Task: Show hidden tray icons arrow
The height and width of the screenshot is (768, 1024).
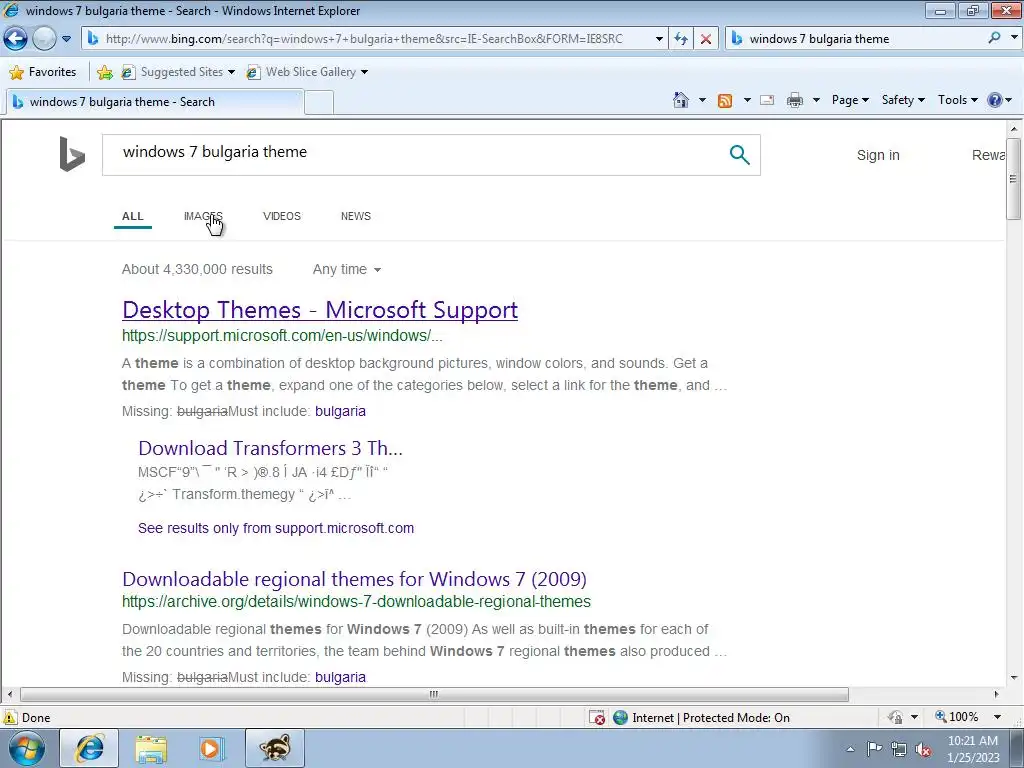Action: pyautogui.click(x=850, y=749)
